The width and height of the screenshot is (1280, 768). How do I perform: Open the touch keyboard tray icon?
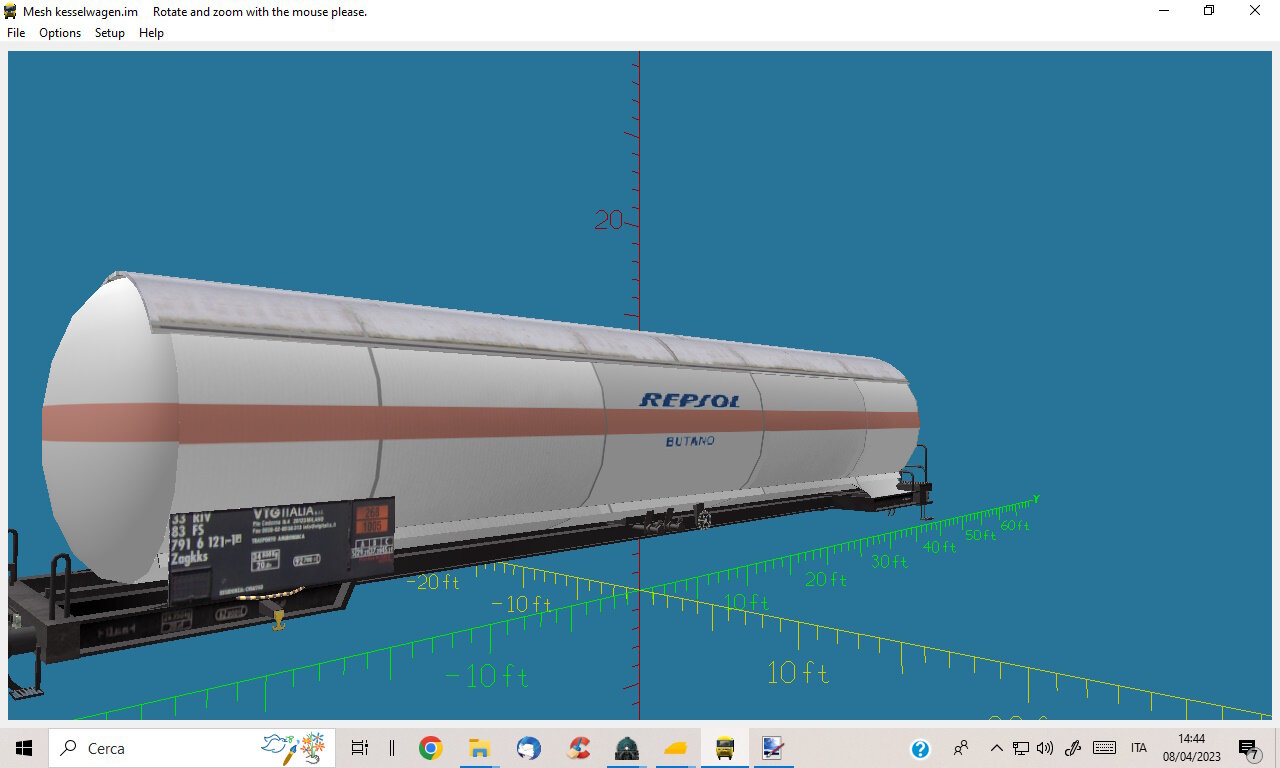click(x=1104, y=748)
